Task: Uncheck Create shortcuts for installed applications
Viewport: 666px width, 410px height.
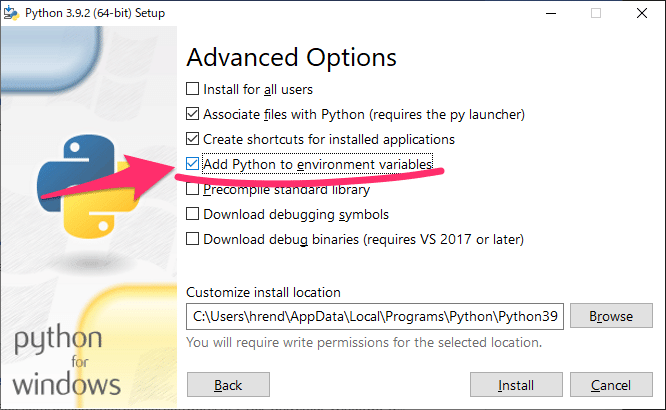Action: 193,139
